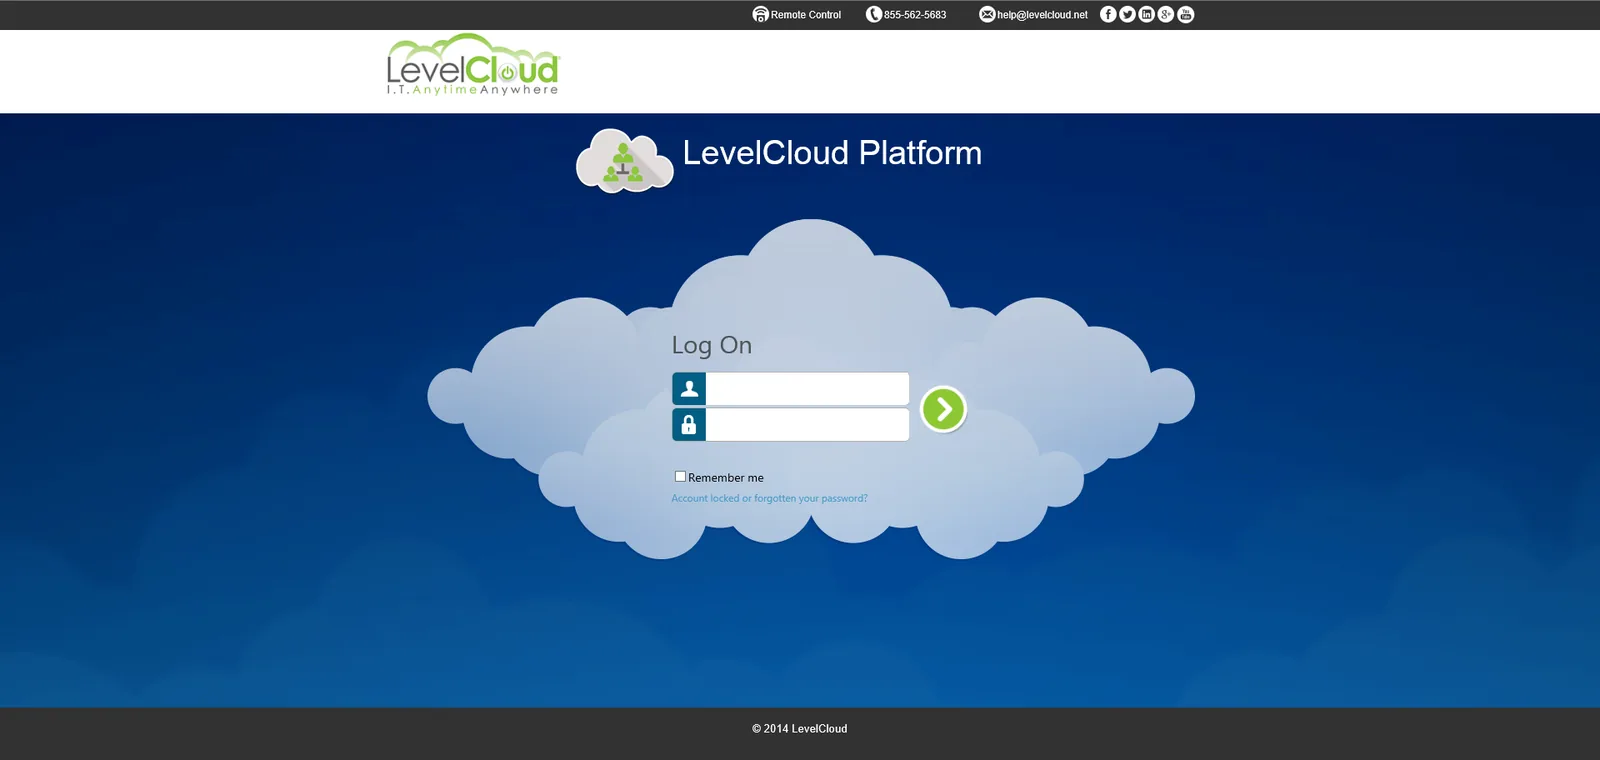Open the Twitter social icon
Viewport: 1600px width, 760px height.
(1127, 14)
